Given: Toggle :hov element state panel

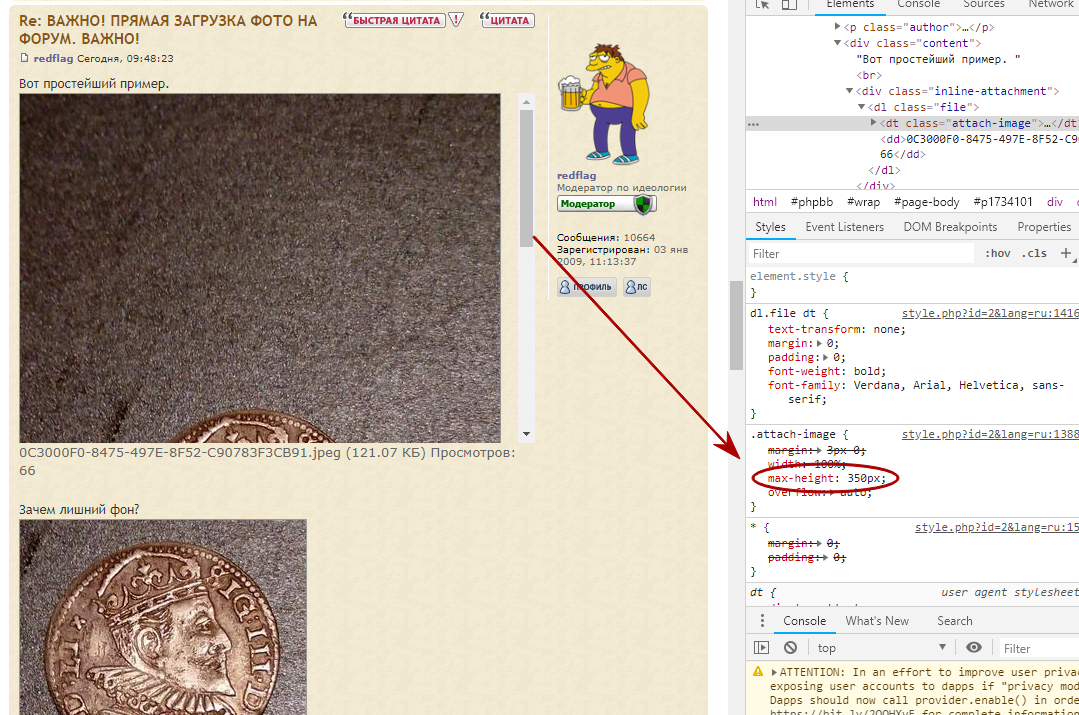Looking at the screenshot, I should point(997,253).
